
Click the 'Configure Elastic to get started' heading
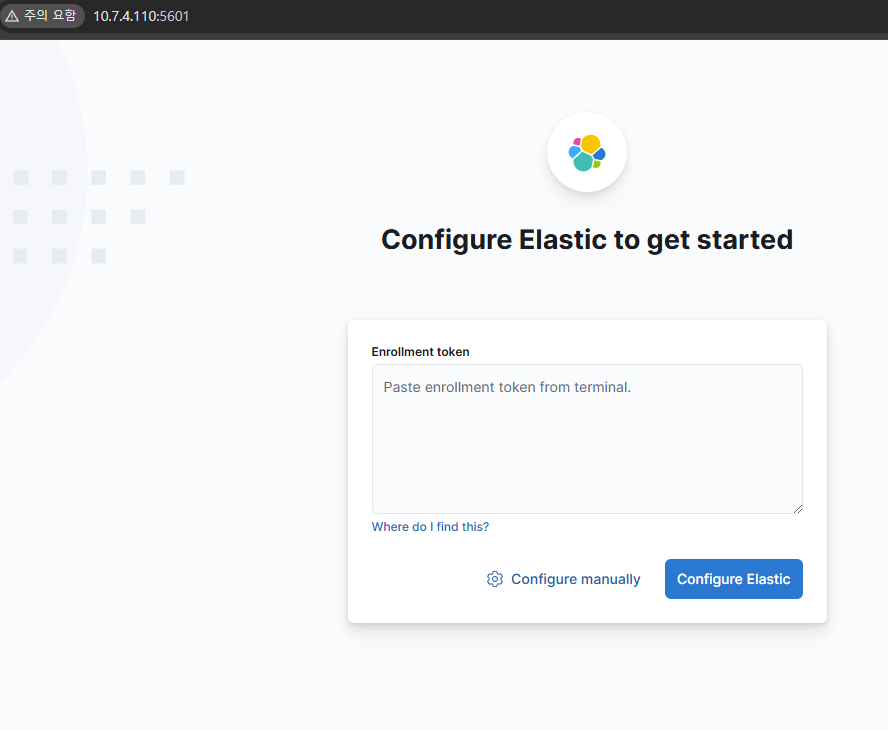click(587, 240)
